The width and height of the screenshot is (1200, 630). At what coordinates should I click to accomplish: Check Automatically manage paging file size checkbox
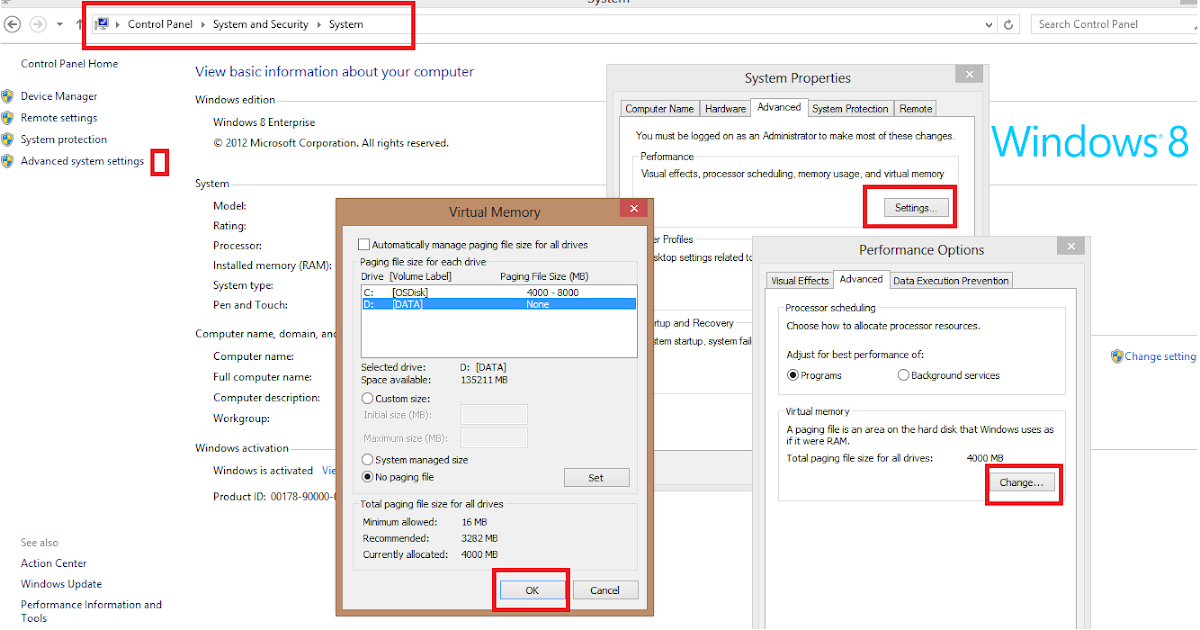[364, 245]
